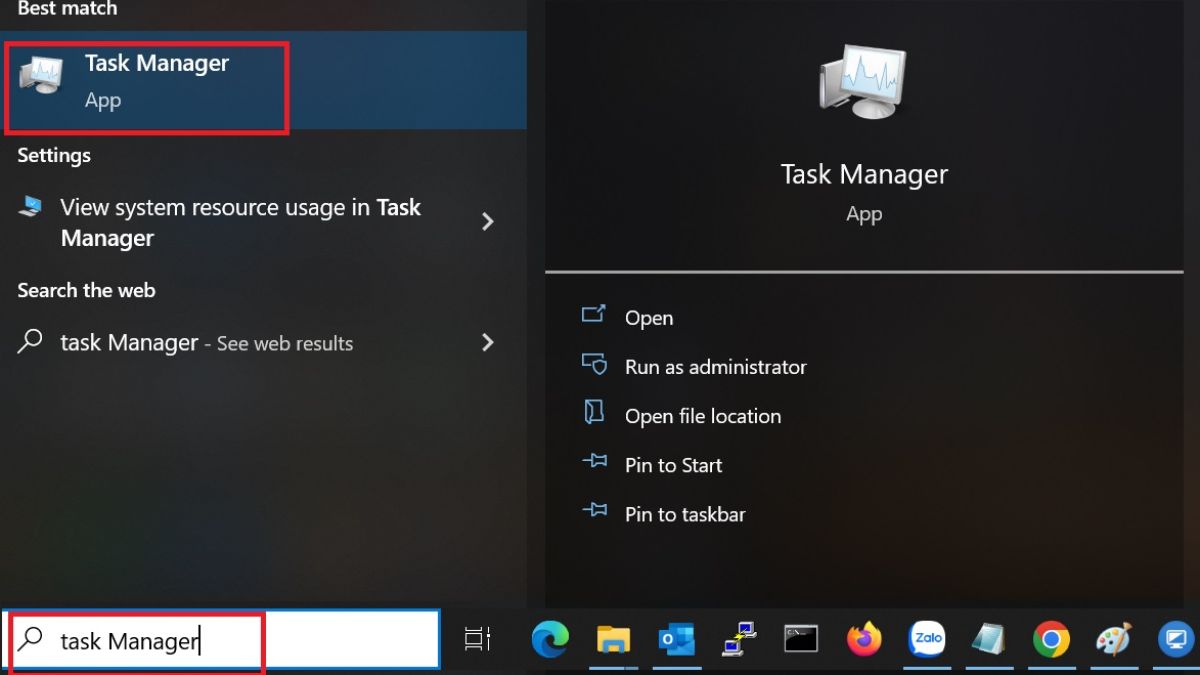Screen dimensions: 1200x675
Task: Launch Microsoft Edge from the taskbar
Action: [552, 638]
